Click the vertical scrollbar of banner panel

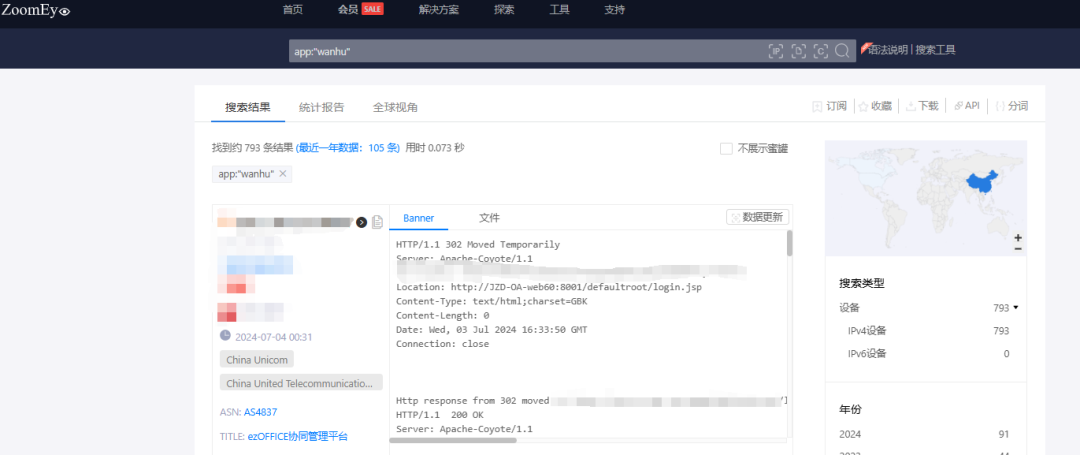point(789,244)
